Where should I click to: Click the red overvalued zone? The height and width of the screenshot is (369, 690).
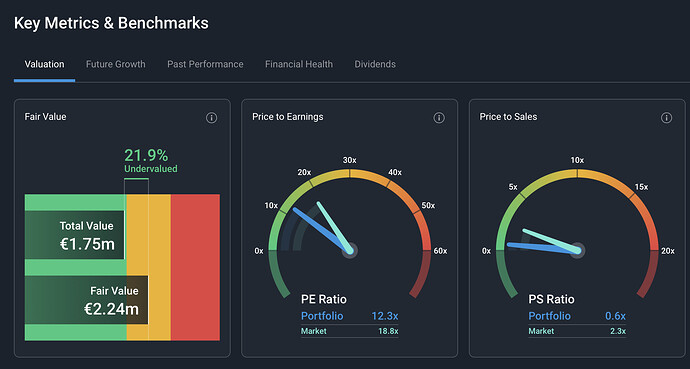click(x=195, y=267)
